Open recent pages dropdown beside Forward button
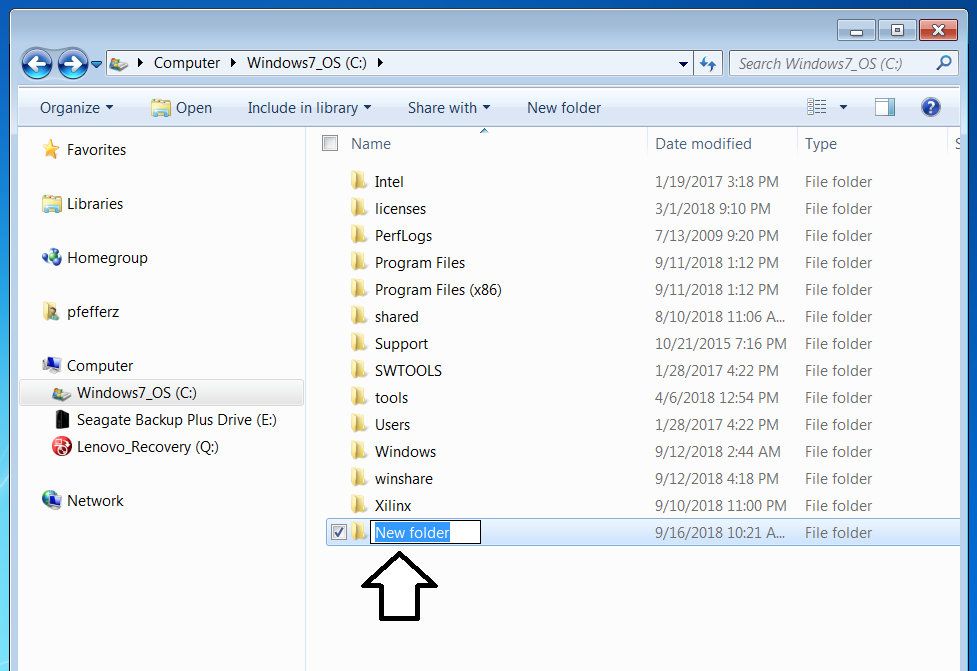This screenshot has height=671, width=977. pyautogui.click(x=96, y=64)
